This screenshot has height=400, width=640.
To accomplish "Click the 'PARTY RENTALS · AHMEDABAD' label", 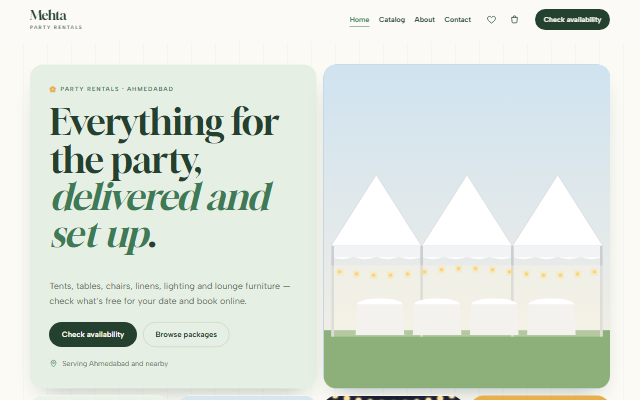I will point(117,89).
